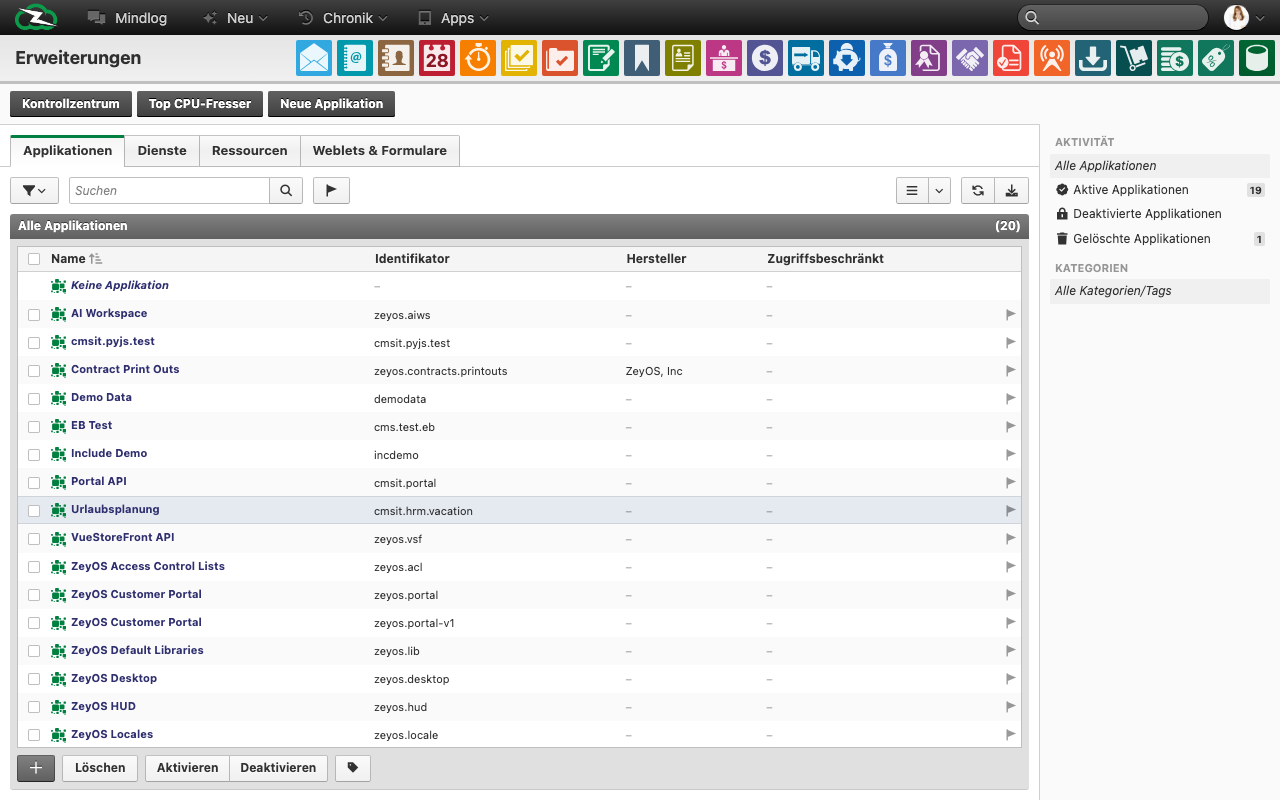Open the blue money bag icon
Image resolution: width=1280 pixels, height=800 pixels.
click(x=888, y=58)
